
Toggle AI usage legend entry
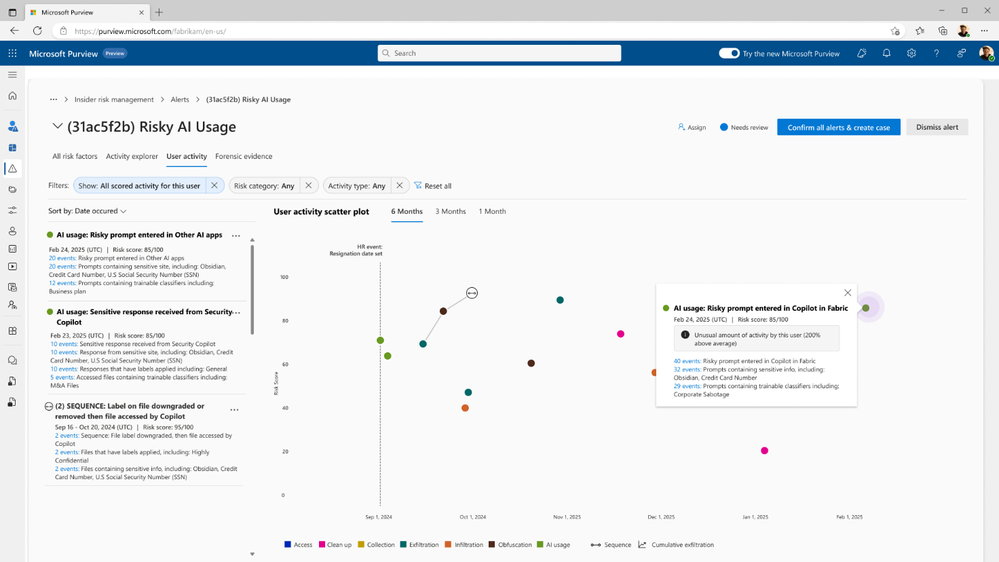point(554,545)
